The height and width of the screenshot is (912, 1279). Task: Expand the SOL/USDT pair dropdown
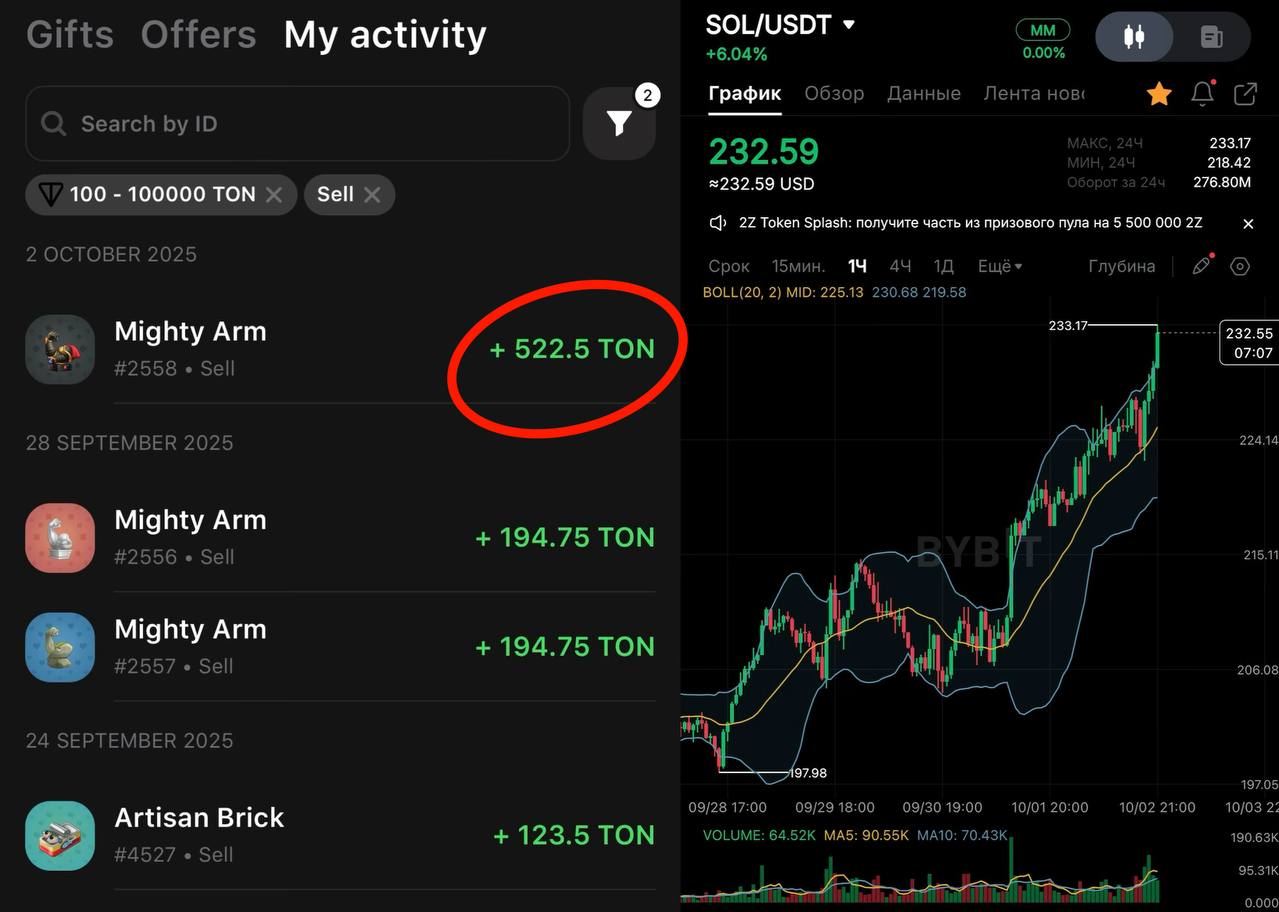click(x=849, y=24)
